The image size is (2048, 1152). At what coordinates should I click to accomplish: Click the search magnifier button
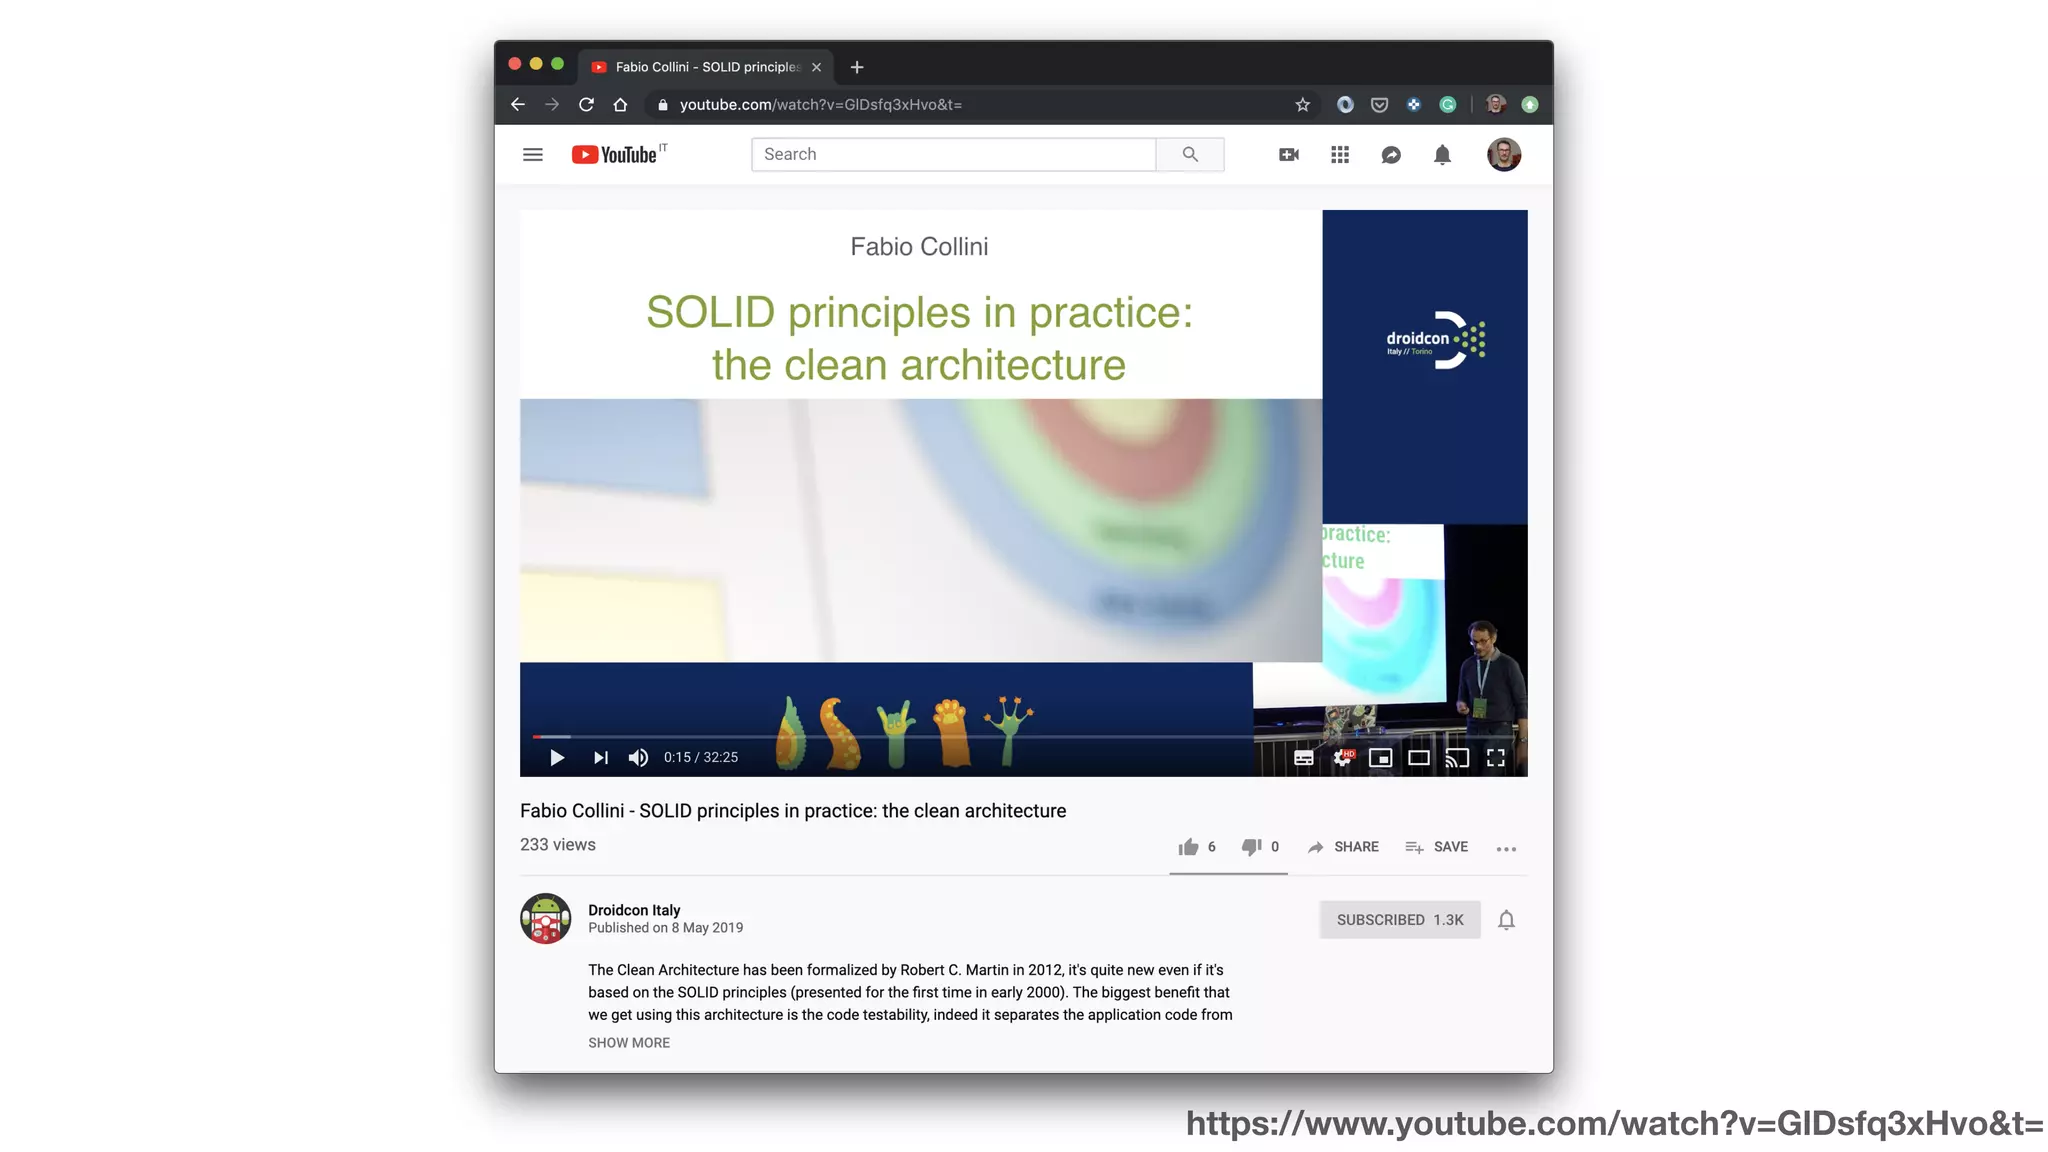coord(1189,155)
